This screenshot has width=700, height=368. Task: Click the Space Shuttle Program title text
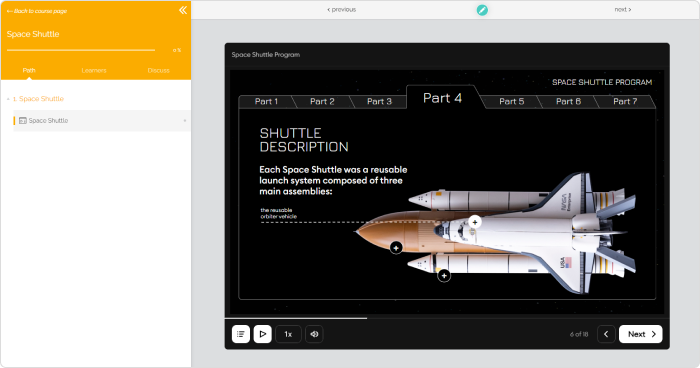pos(266,54)
